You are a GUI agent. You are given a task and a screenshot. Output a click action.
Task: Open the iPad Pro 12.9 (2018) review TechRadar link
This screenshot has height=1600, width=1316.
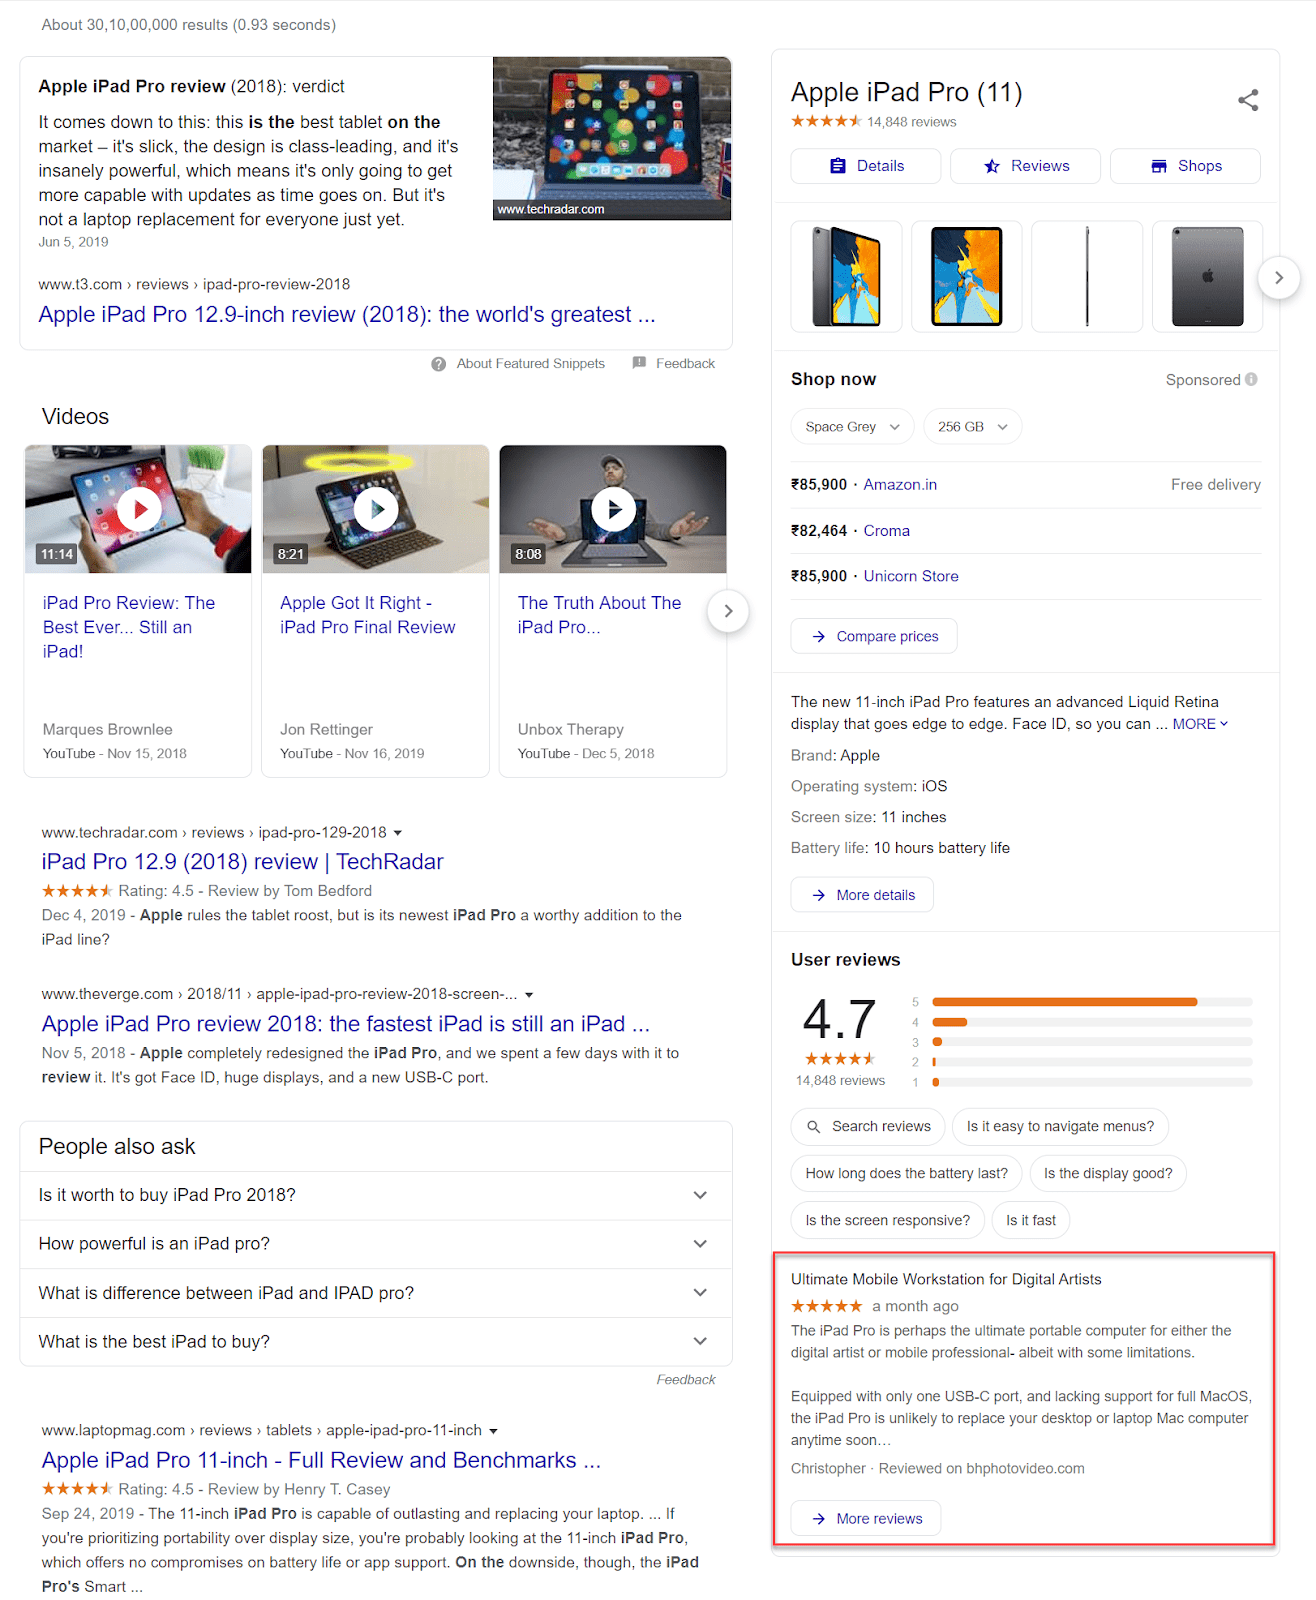pos(242,862)
